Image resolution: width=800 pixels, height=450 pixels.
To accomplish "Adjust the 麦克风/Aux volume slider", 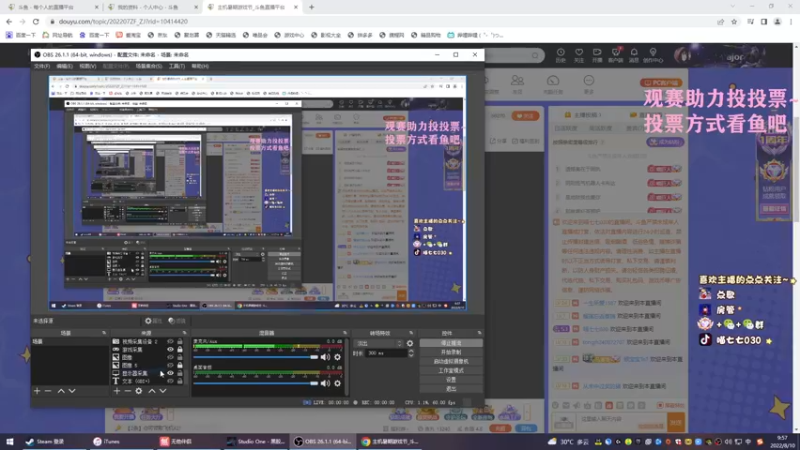I will coord(256,357).
